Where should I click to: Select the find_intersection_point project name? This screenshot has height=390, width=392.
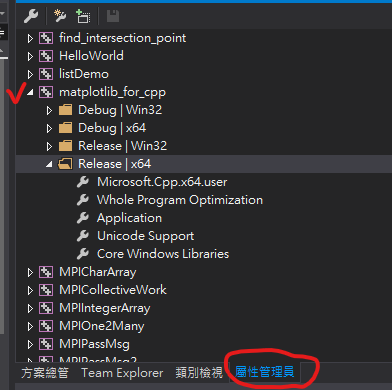tap(122, 38)
